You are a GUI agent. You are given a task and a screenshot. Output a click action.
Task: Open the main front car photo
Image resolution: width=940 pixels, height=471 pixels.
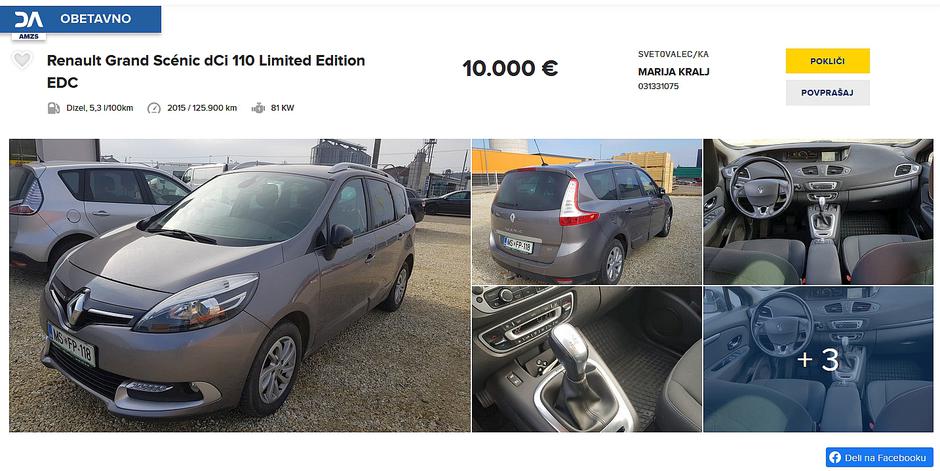240,285
